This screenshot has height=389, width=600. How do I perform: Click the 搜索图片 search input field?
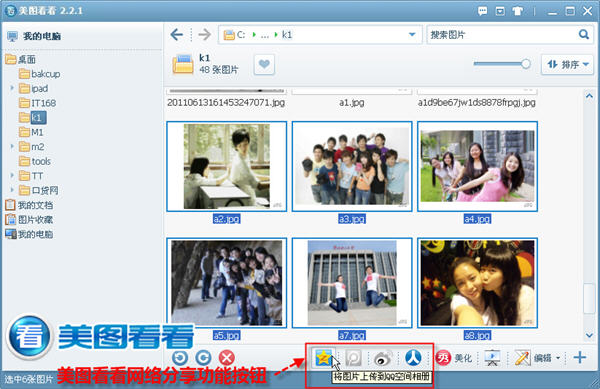point(502,35)
